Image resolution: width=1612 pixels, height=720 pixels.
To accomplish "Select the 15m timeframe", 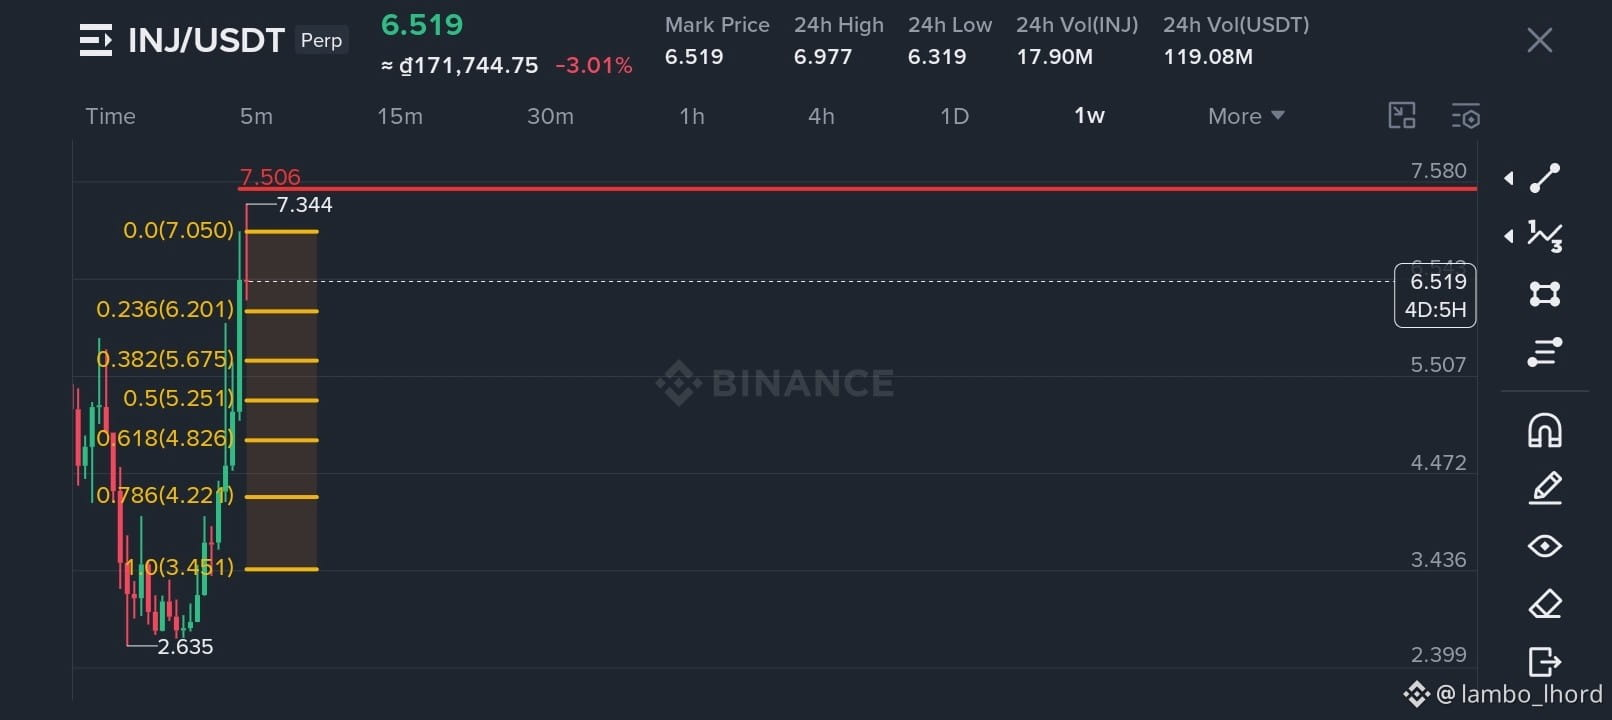I will [x=400, y=116].
